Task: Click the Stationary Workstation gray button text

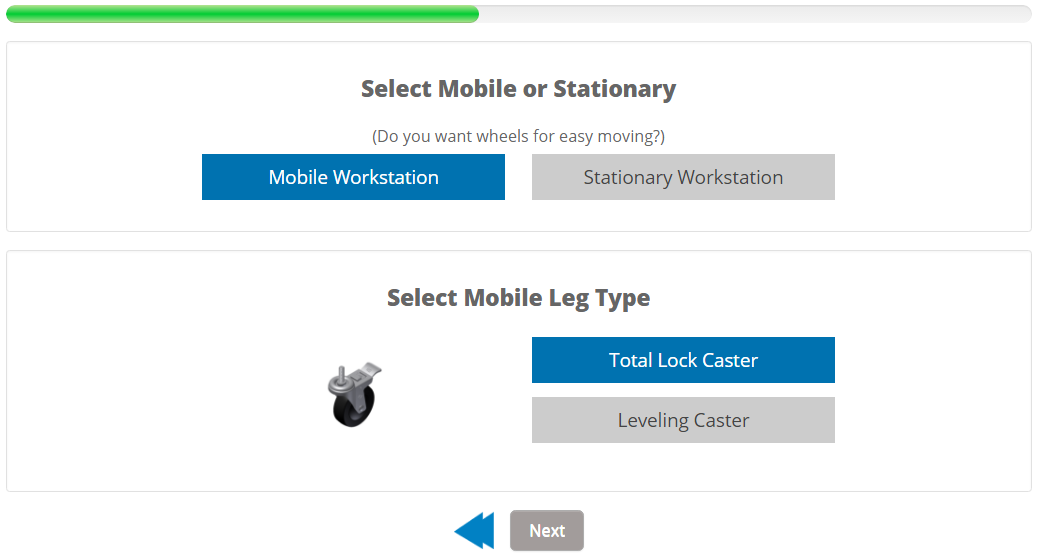Action: click(683, 177)
